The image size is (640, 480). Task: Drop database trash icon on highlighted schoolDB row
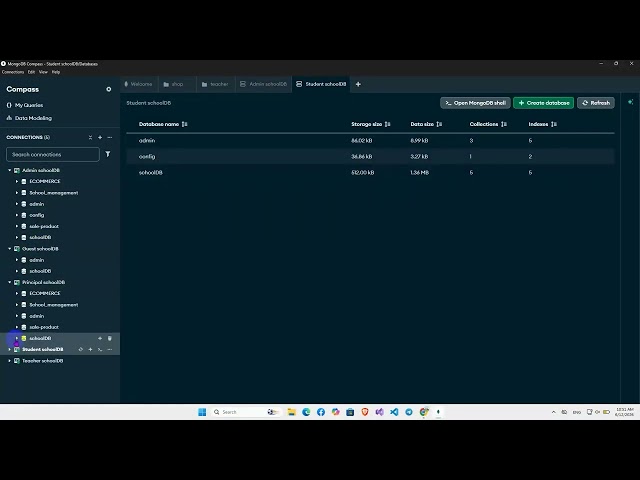[x=110, y=338]
